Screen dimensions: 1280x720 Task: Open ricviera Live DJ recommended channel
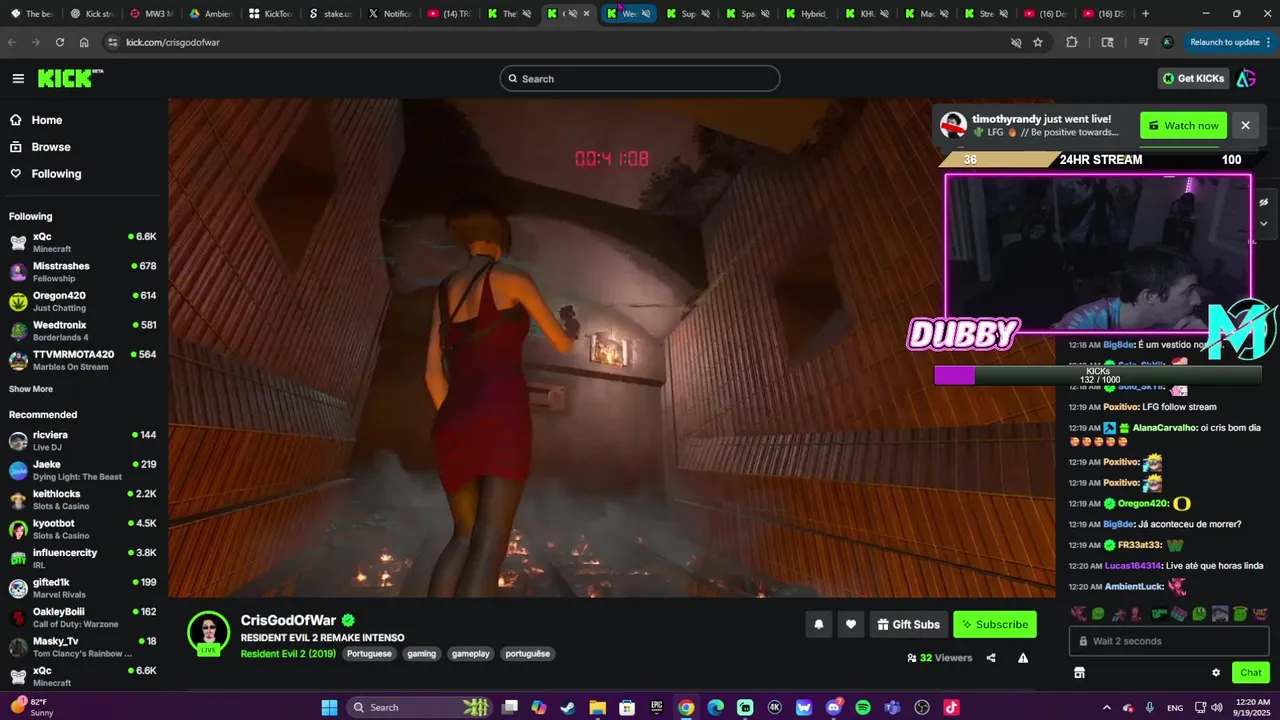point(83,441)
